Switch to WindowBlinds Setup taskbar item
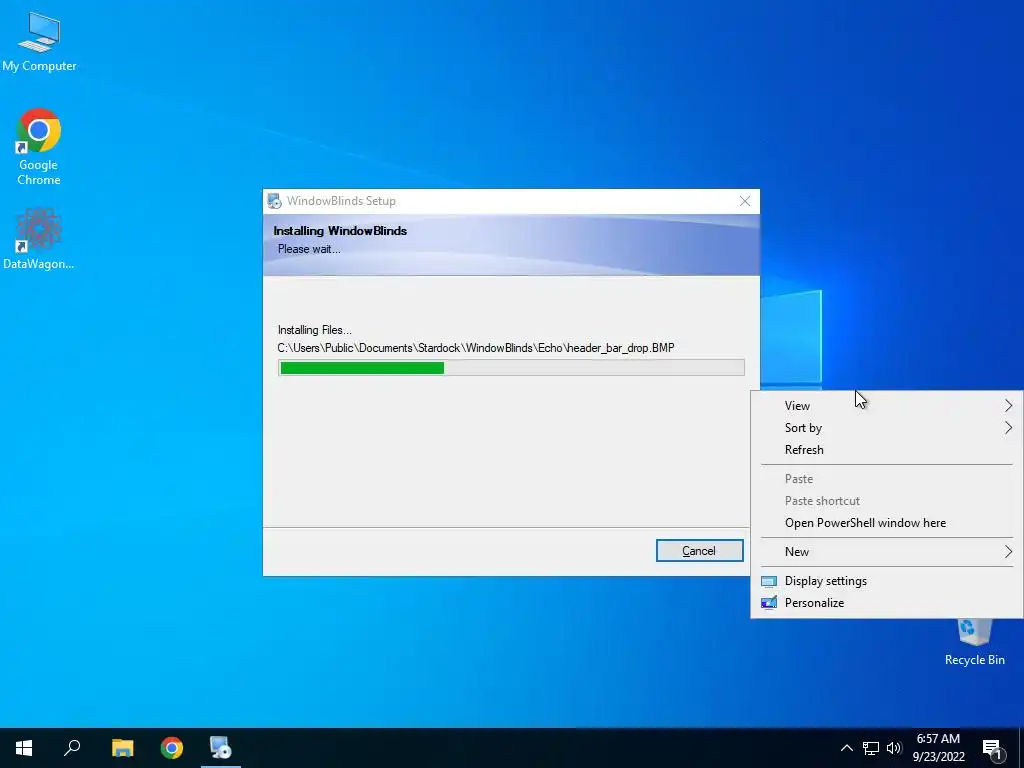 click(x=221, y=748)
